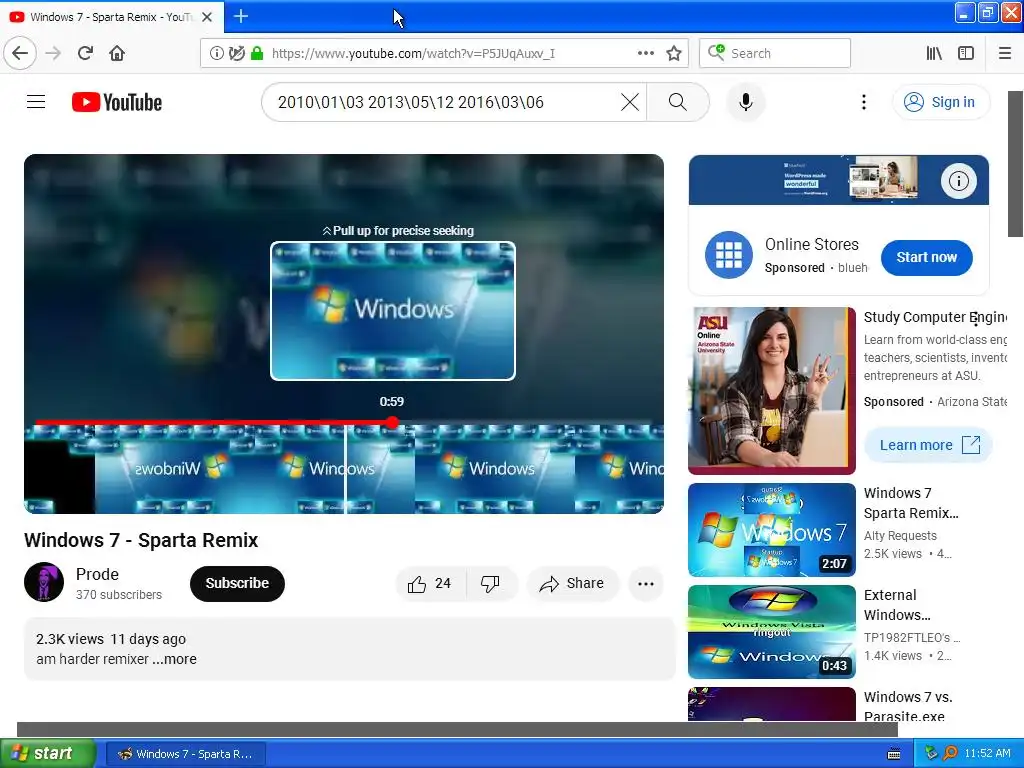Click in the YouTube search input field
Viewport: 1024px width, 768px height.
tap(444, 102)
